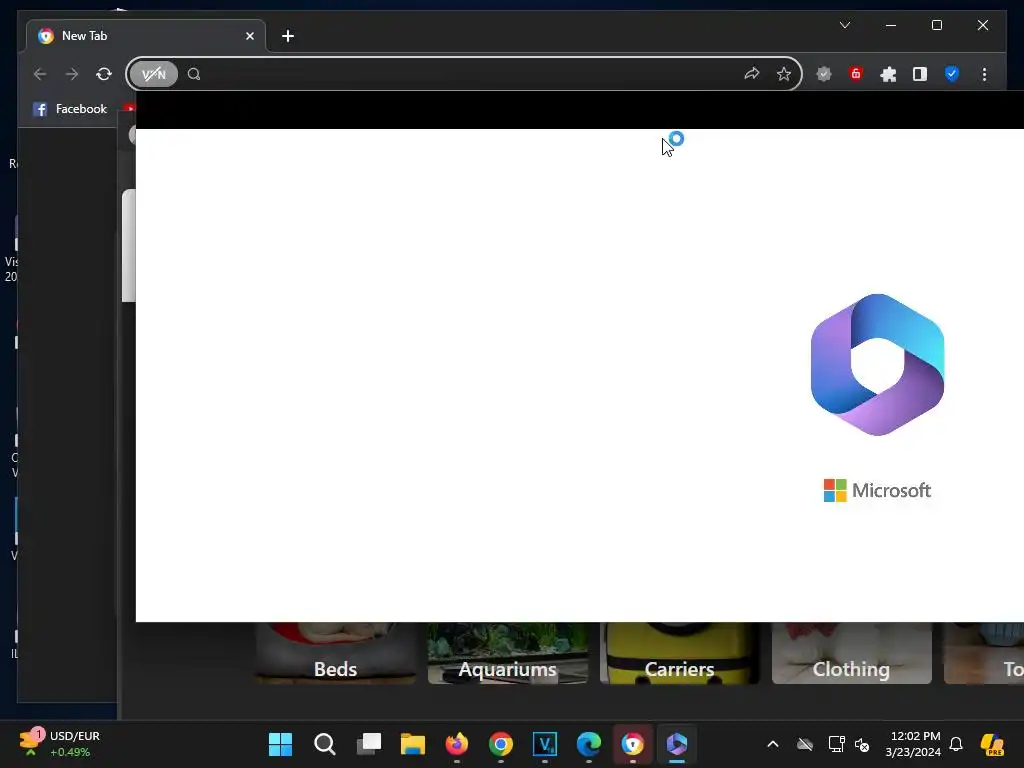
Task: Open Task View on taskbar
Action: point(369,744)
